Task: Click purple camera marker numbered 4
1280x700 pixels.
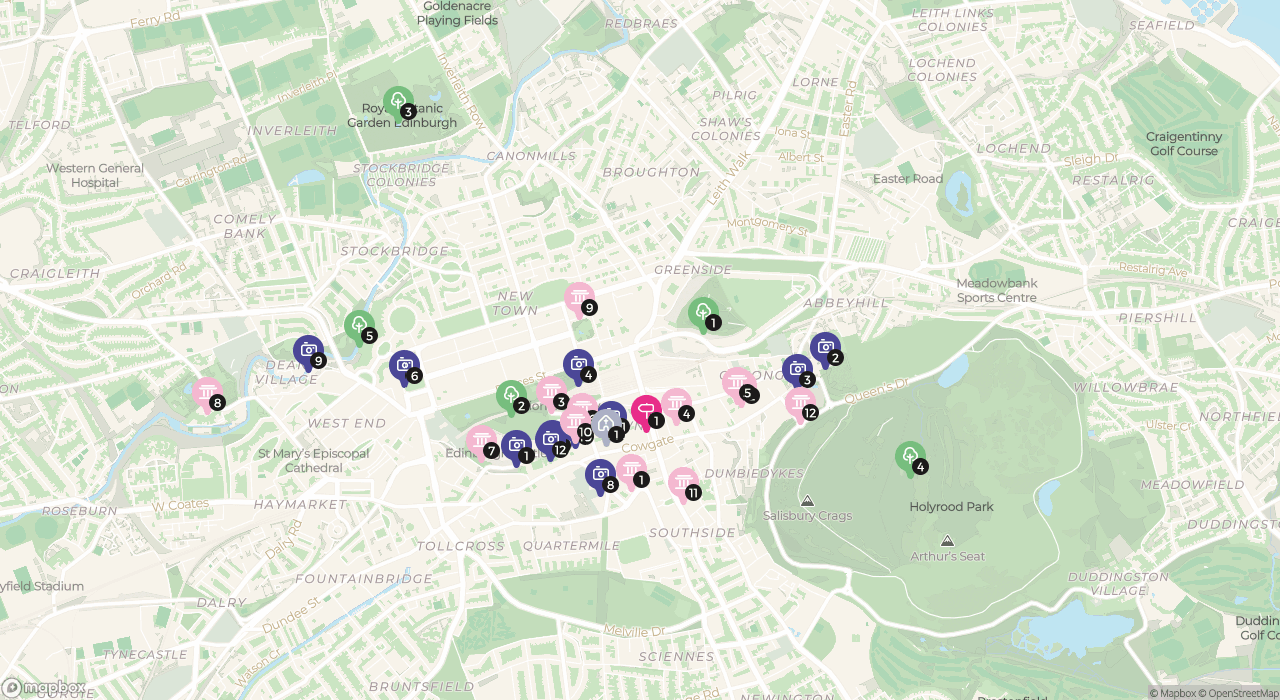Action: click(x=578, y=365)
